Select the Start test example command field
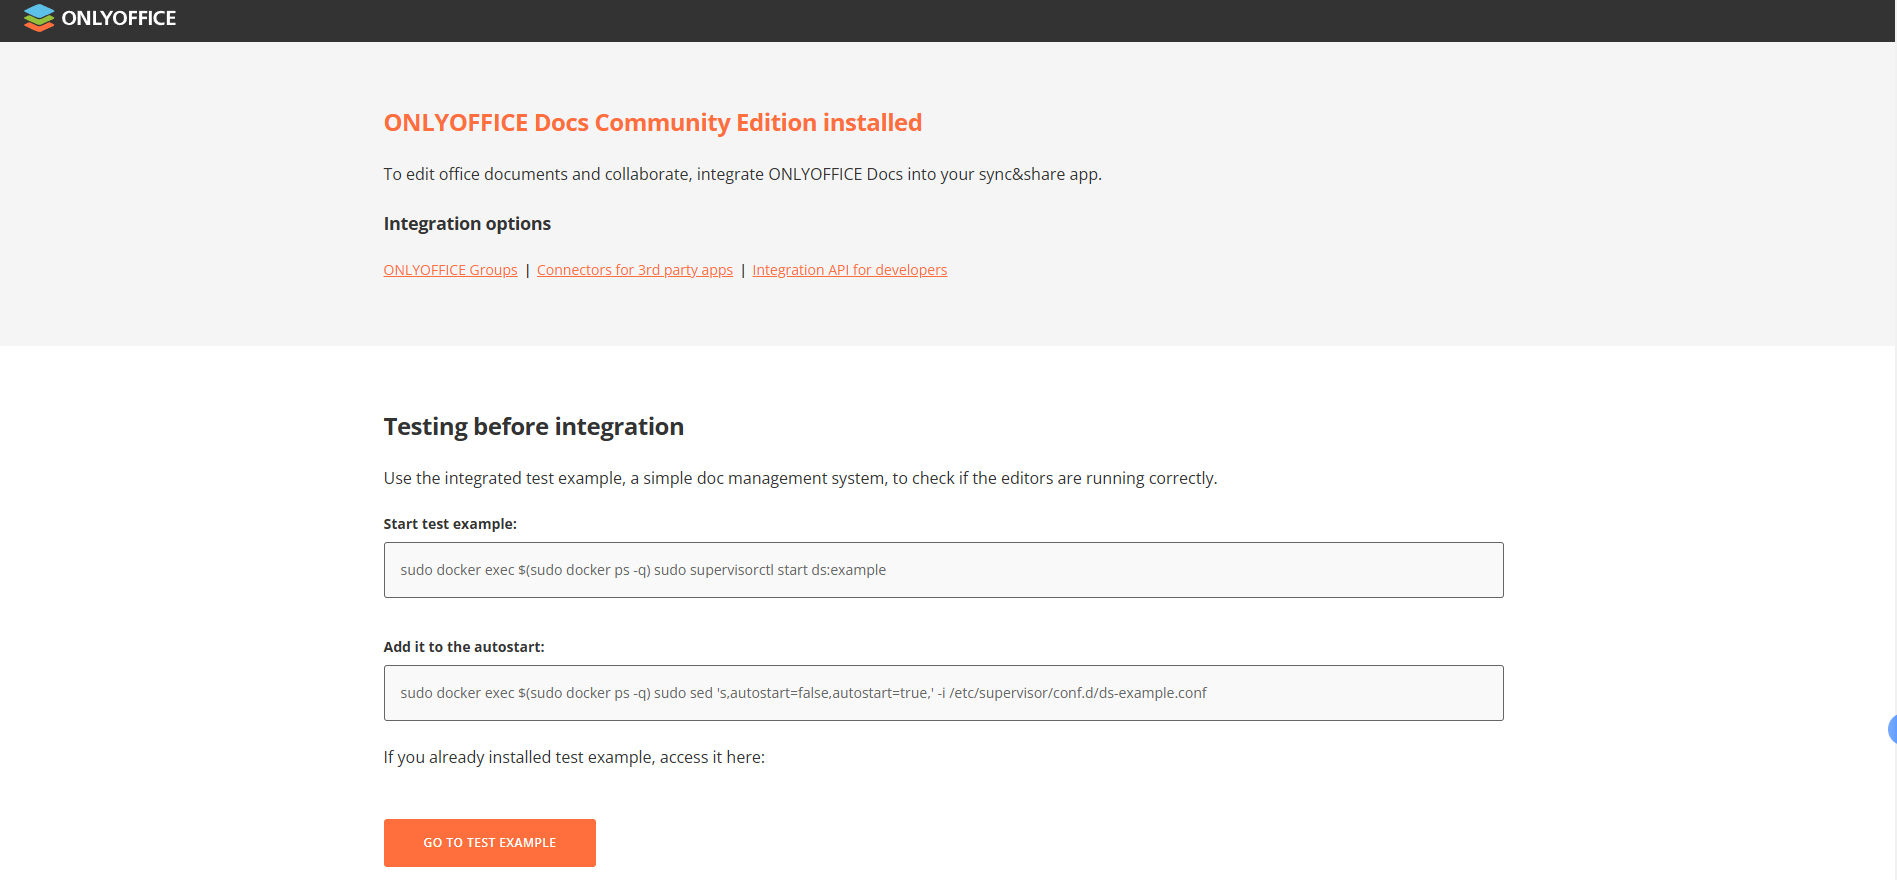 943,570
